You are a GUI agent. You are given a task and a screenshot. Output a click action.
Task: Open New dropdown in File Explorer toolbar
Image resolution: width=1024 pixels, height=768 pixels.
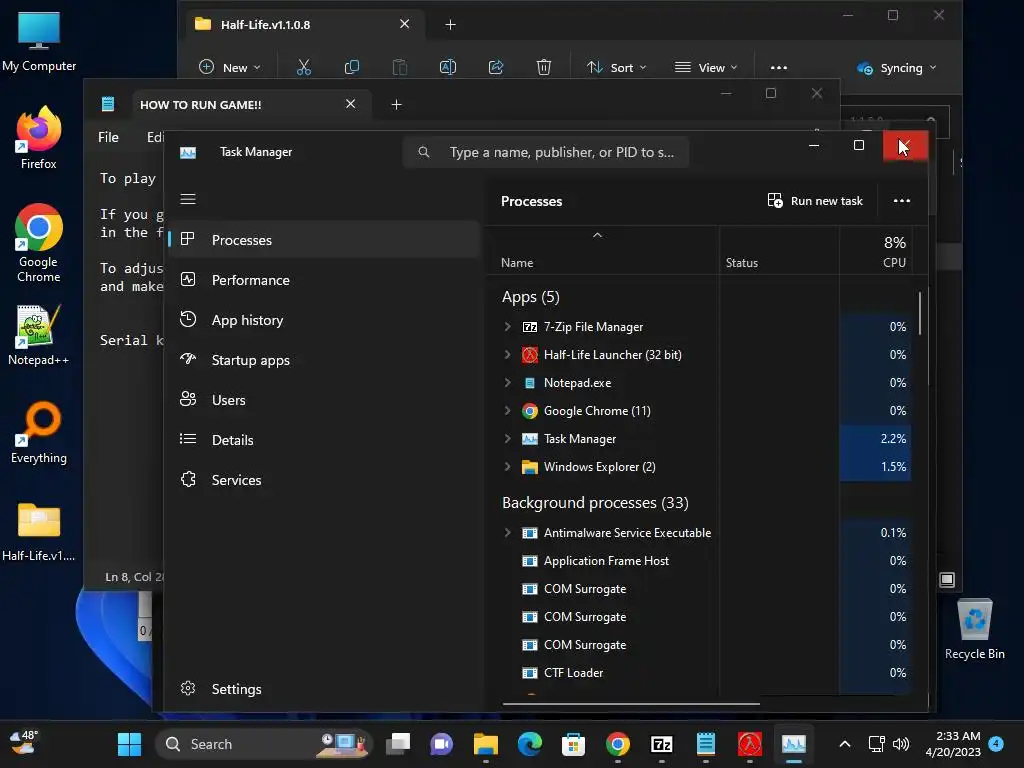(x=230, y=67)
